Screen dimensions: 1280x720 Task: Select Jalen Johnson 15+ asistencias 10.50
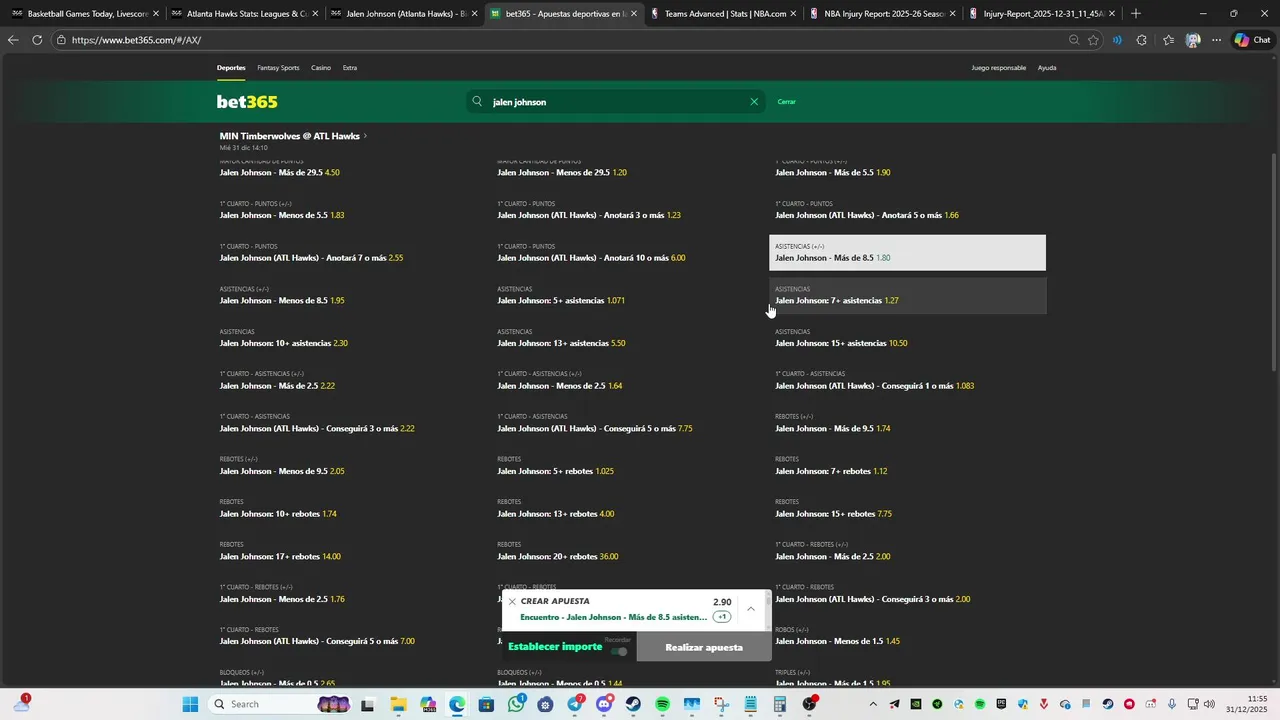(907, 338)
